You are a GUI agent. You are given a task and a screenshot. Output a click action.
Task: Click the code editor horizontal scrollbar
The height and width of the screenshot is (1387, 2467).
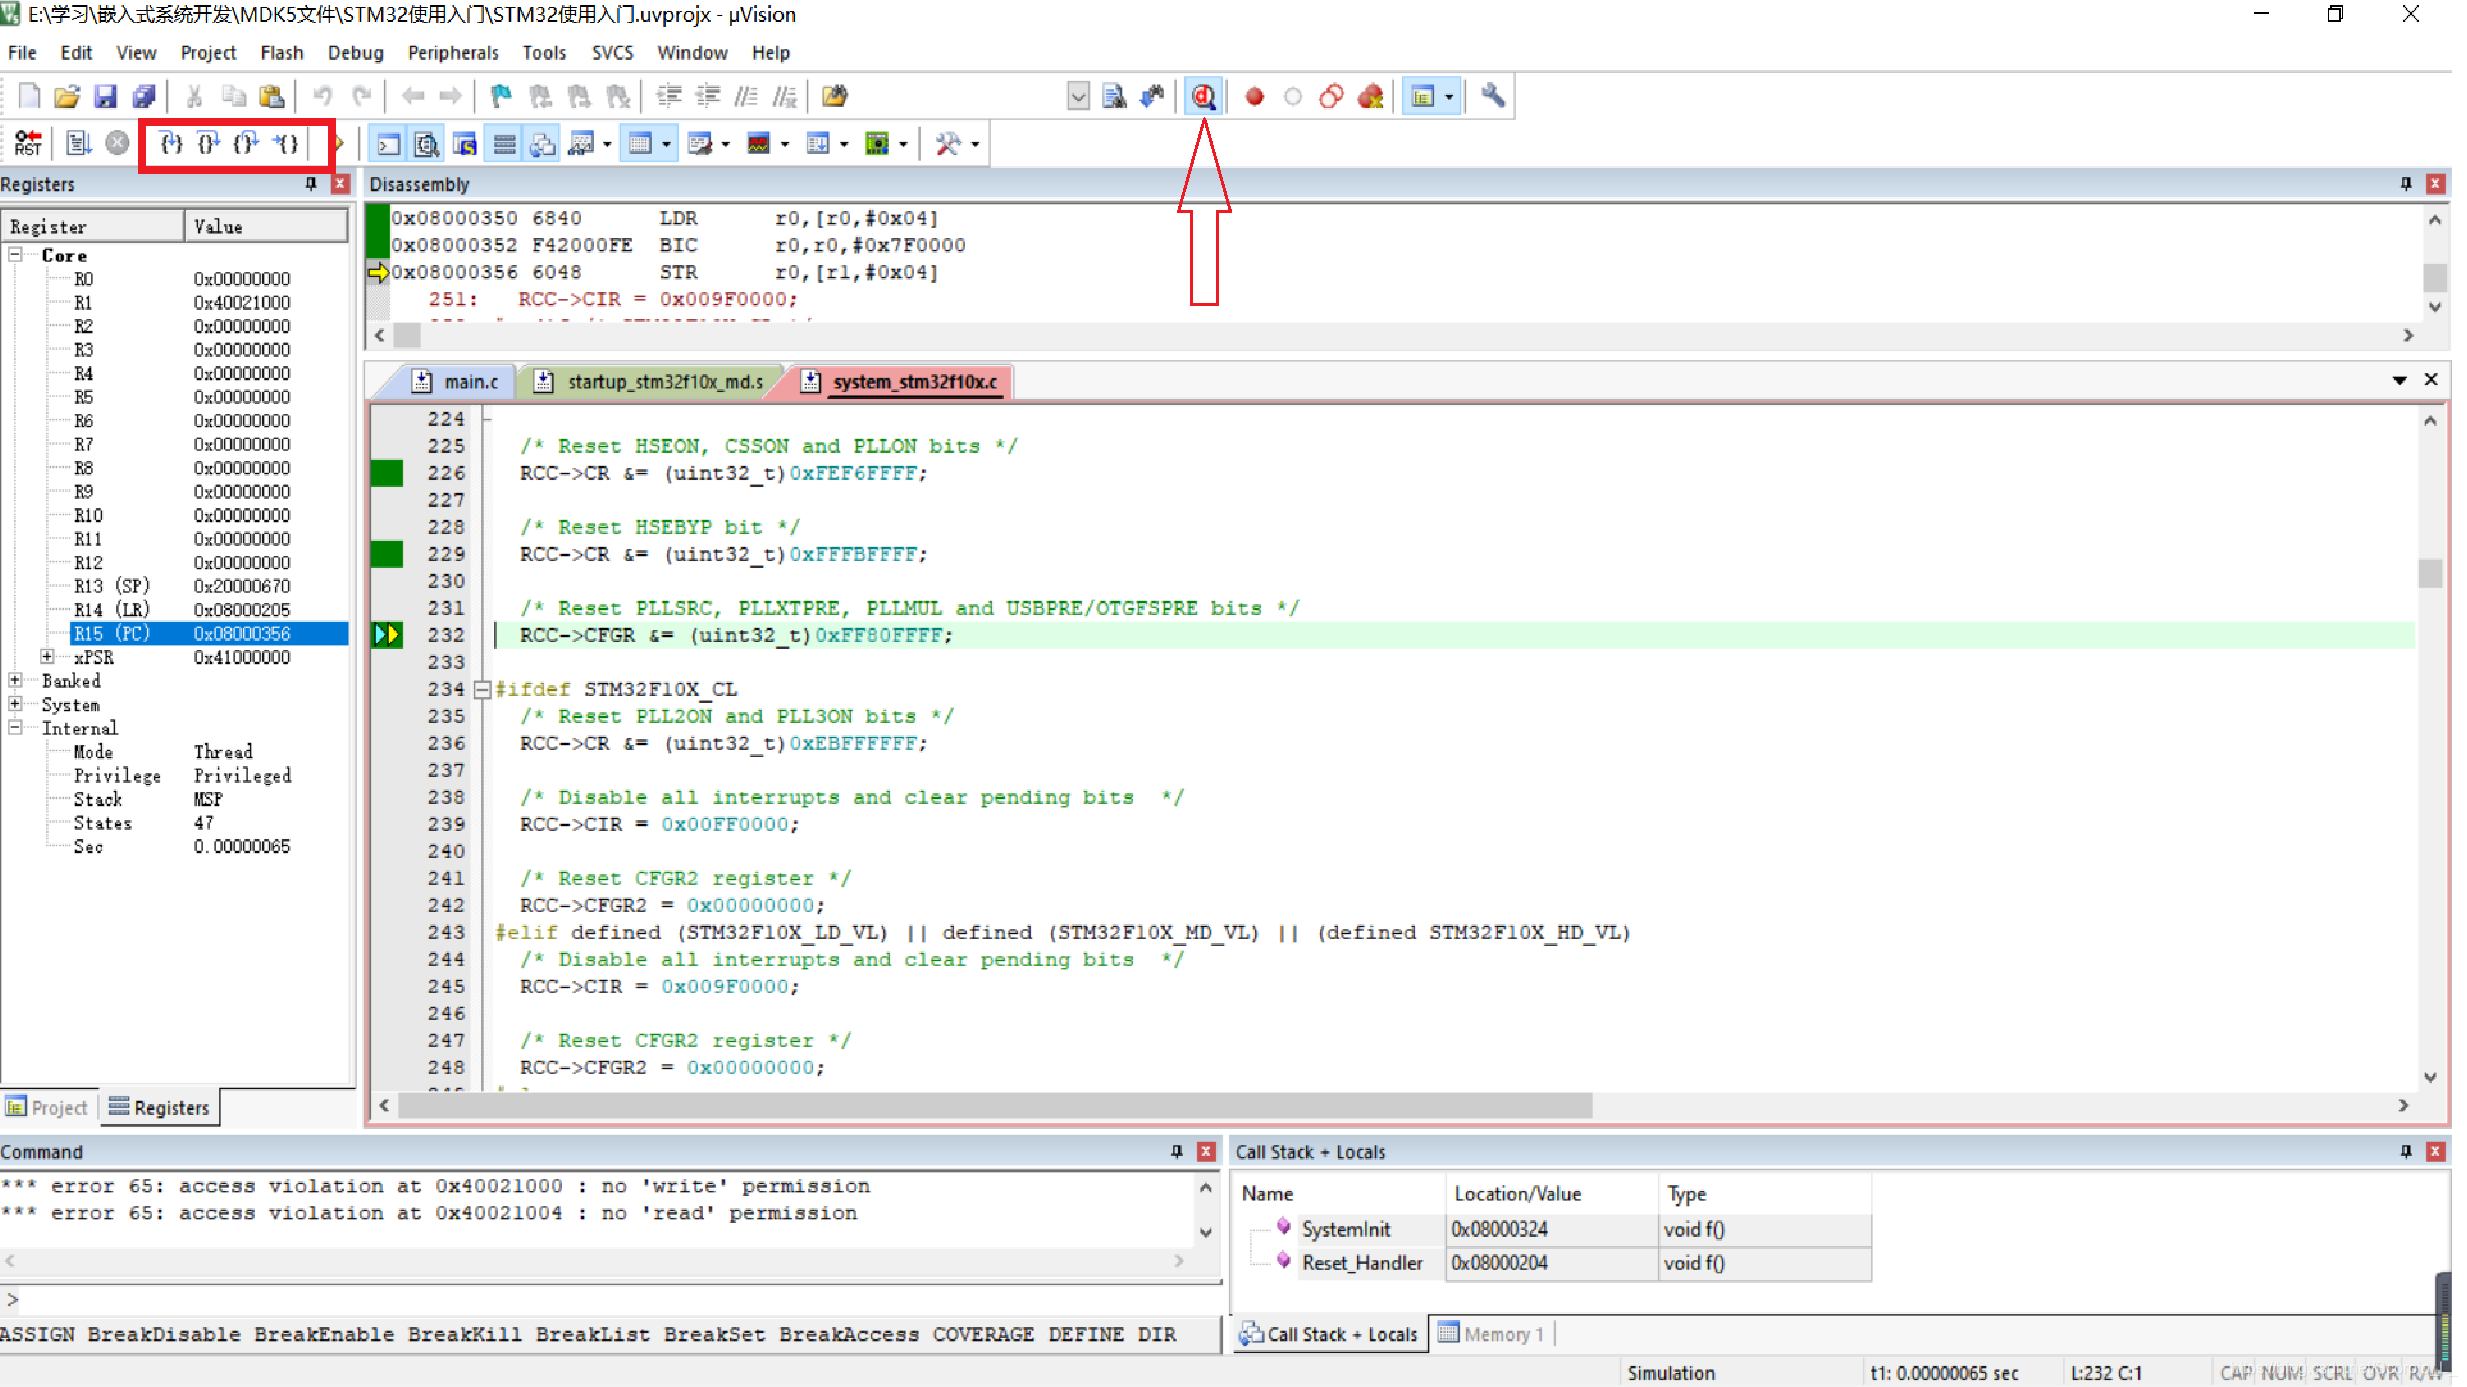[x=994, y=1105]
